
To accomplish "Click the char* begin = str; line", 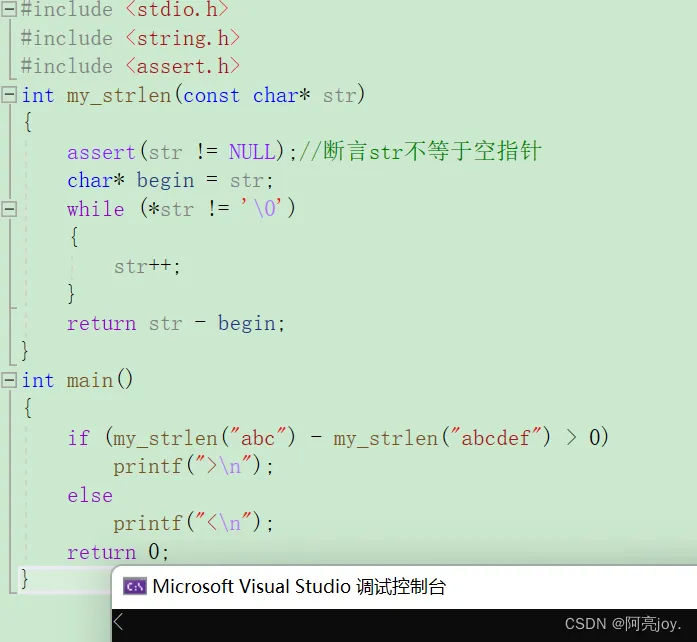I will 170,181.
